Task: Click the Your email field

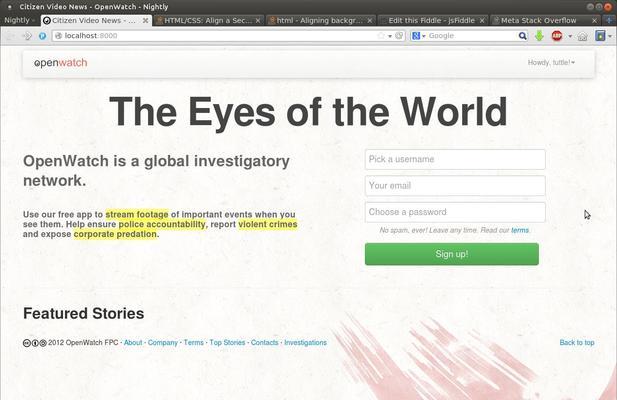Action: tap(455, 186)
